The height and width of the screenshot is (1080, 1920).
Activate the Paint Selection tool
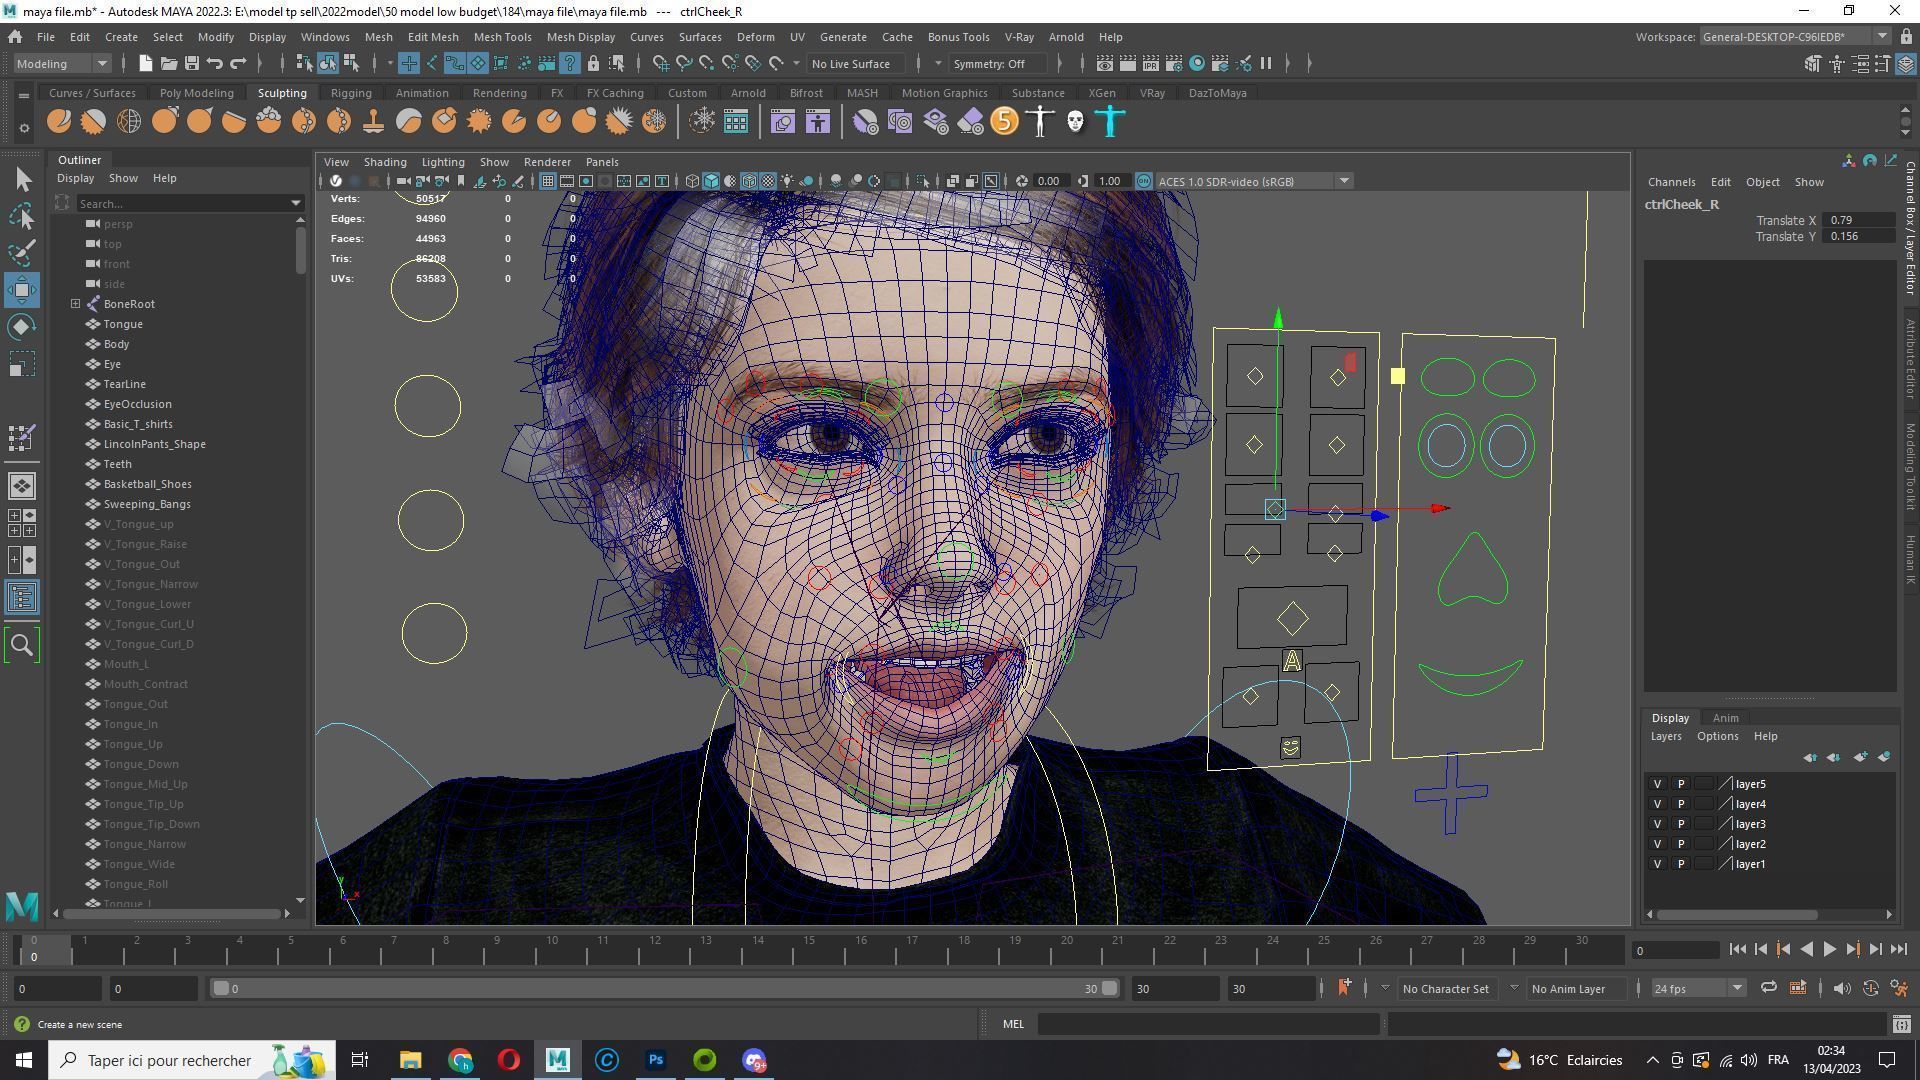pyautogui.click(x=22, y=252)
